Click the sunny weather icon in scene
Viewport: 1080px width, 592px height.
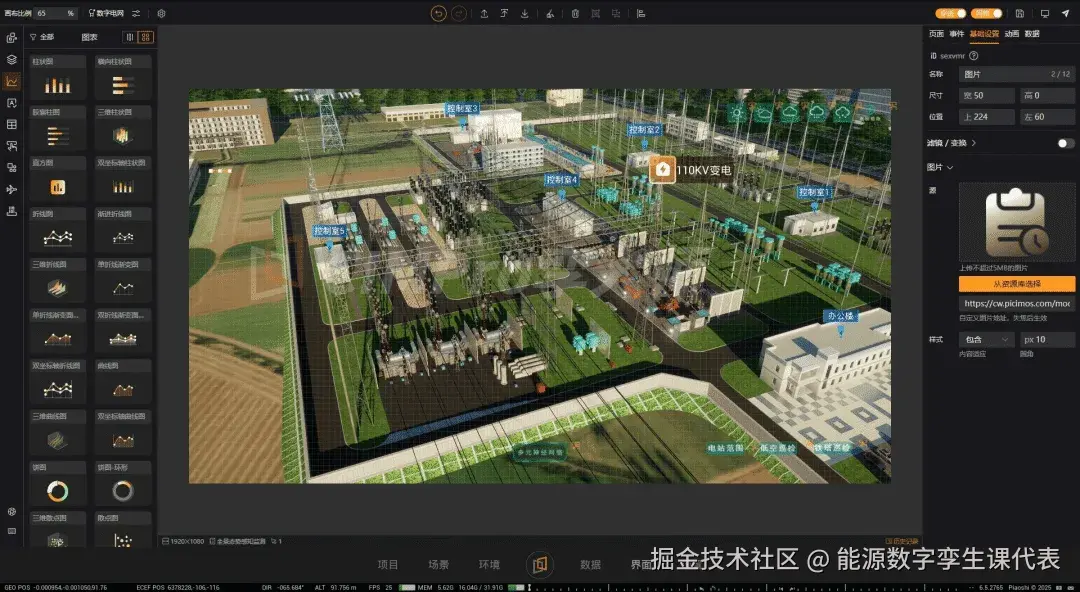737,112
